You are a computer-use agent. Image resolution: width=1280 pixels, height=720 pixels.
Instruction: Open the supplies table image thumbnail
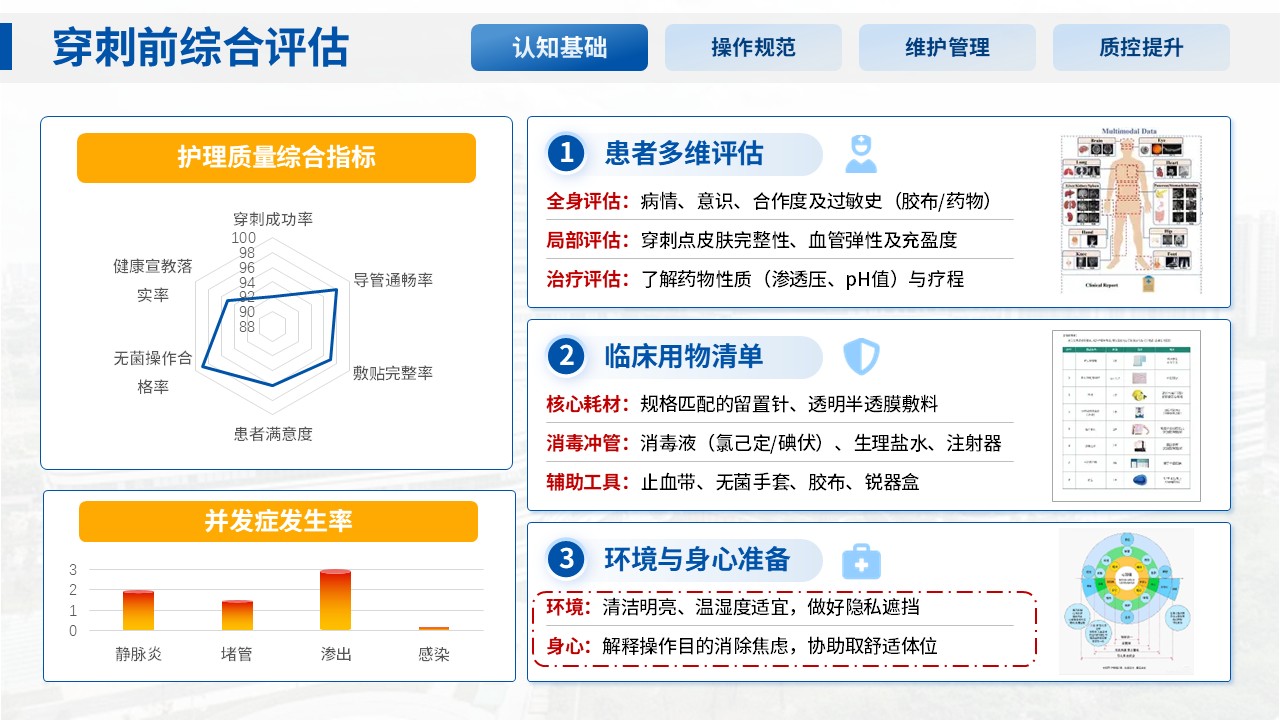[1126, 415]
